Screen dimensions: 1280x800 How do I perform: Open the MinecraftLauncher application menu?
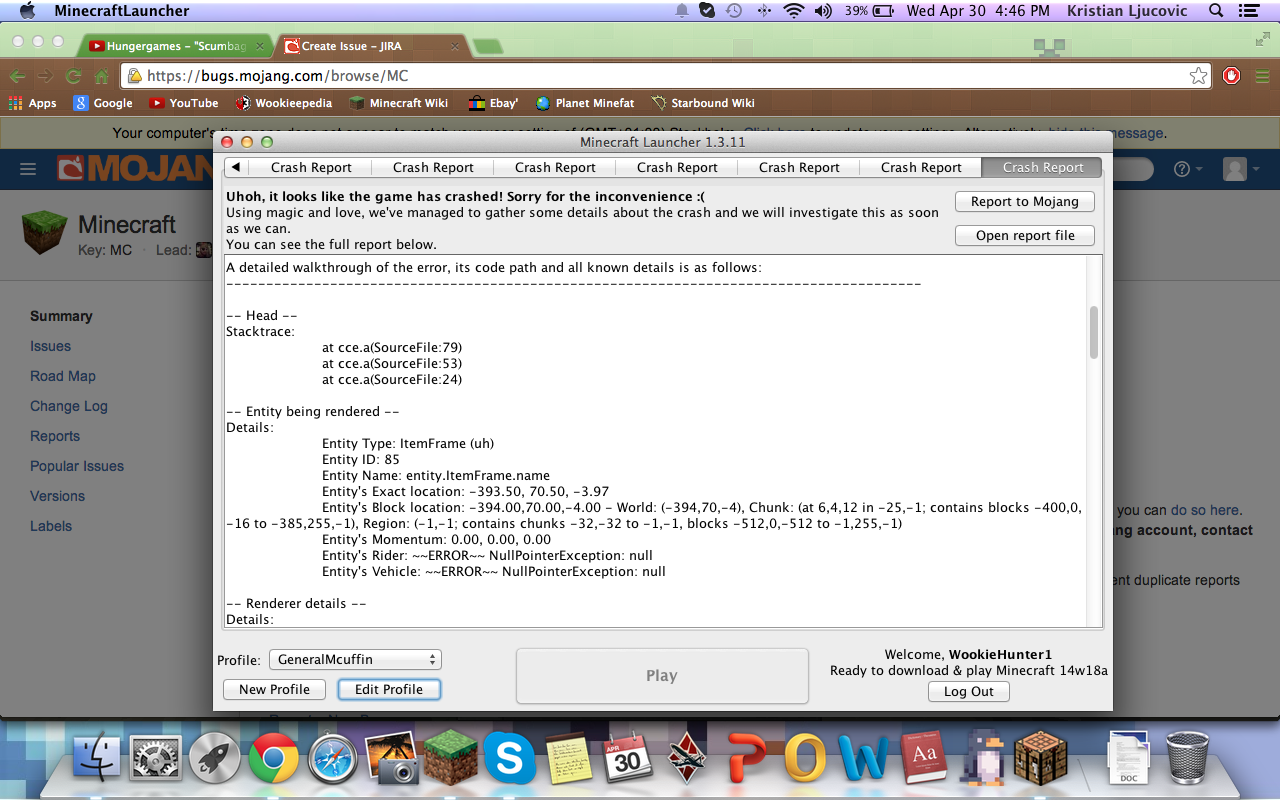point(121,11)
